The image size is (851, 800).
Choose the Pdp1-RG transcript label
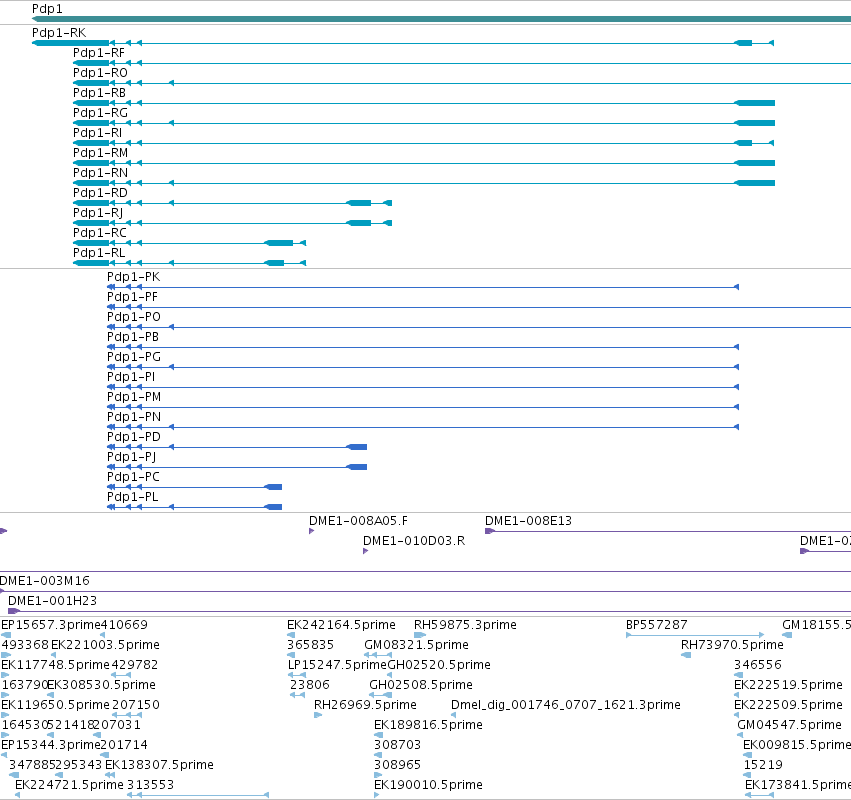point(100,113)
